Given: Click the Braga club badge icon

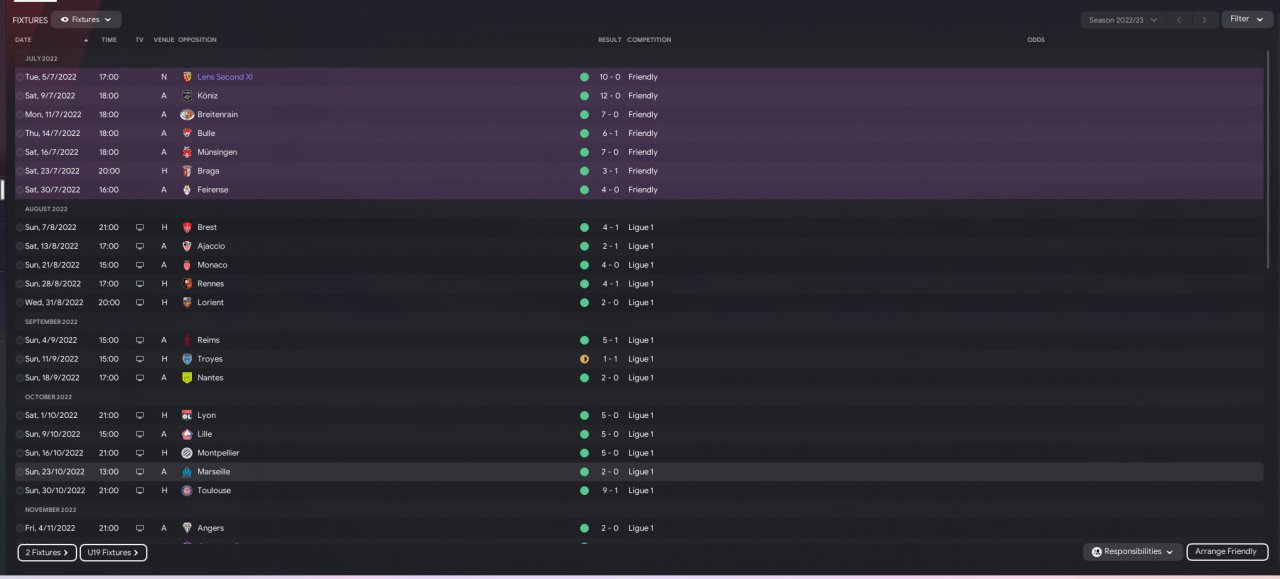Looking at the screenshot, I should point(187,171).
